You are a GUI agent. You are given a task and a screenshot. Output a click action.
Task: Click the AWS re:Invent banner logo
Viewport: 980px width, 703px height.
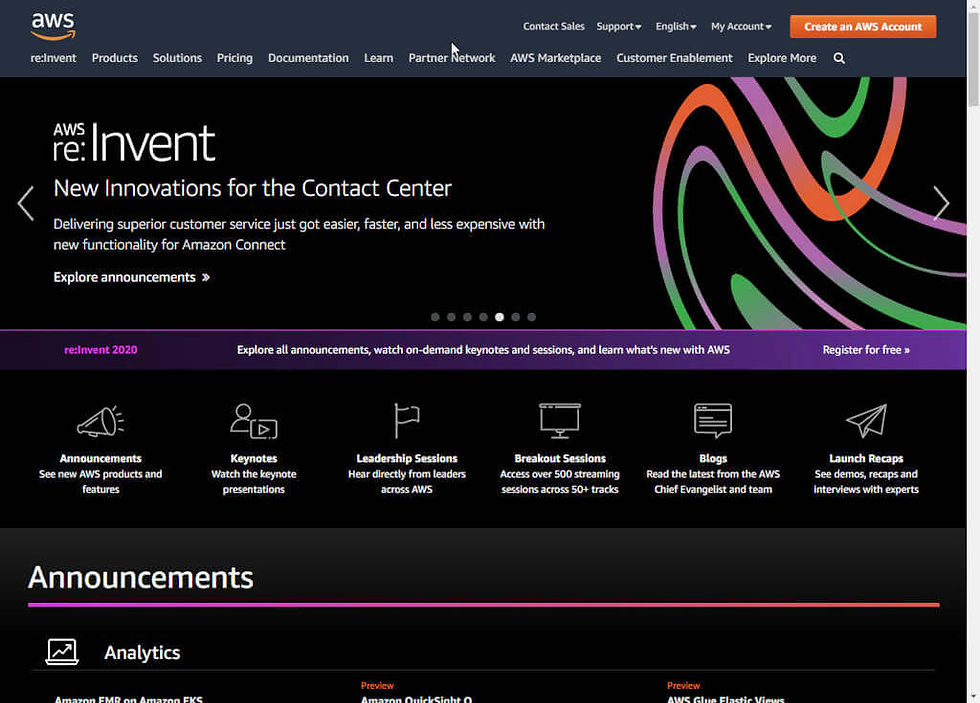coord(134,142)
